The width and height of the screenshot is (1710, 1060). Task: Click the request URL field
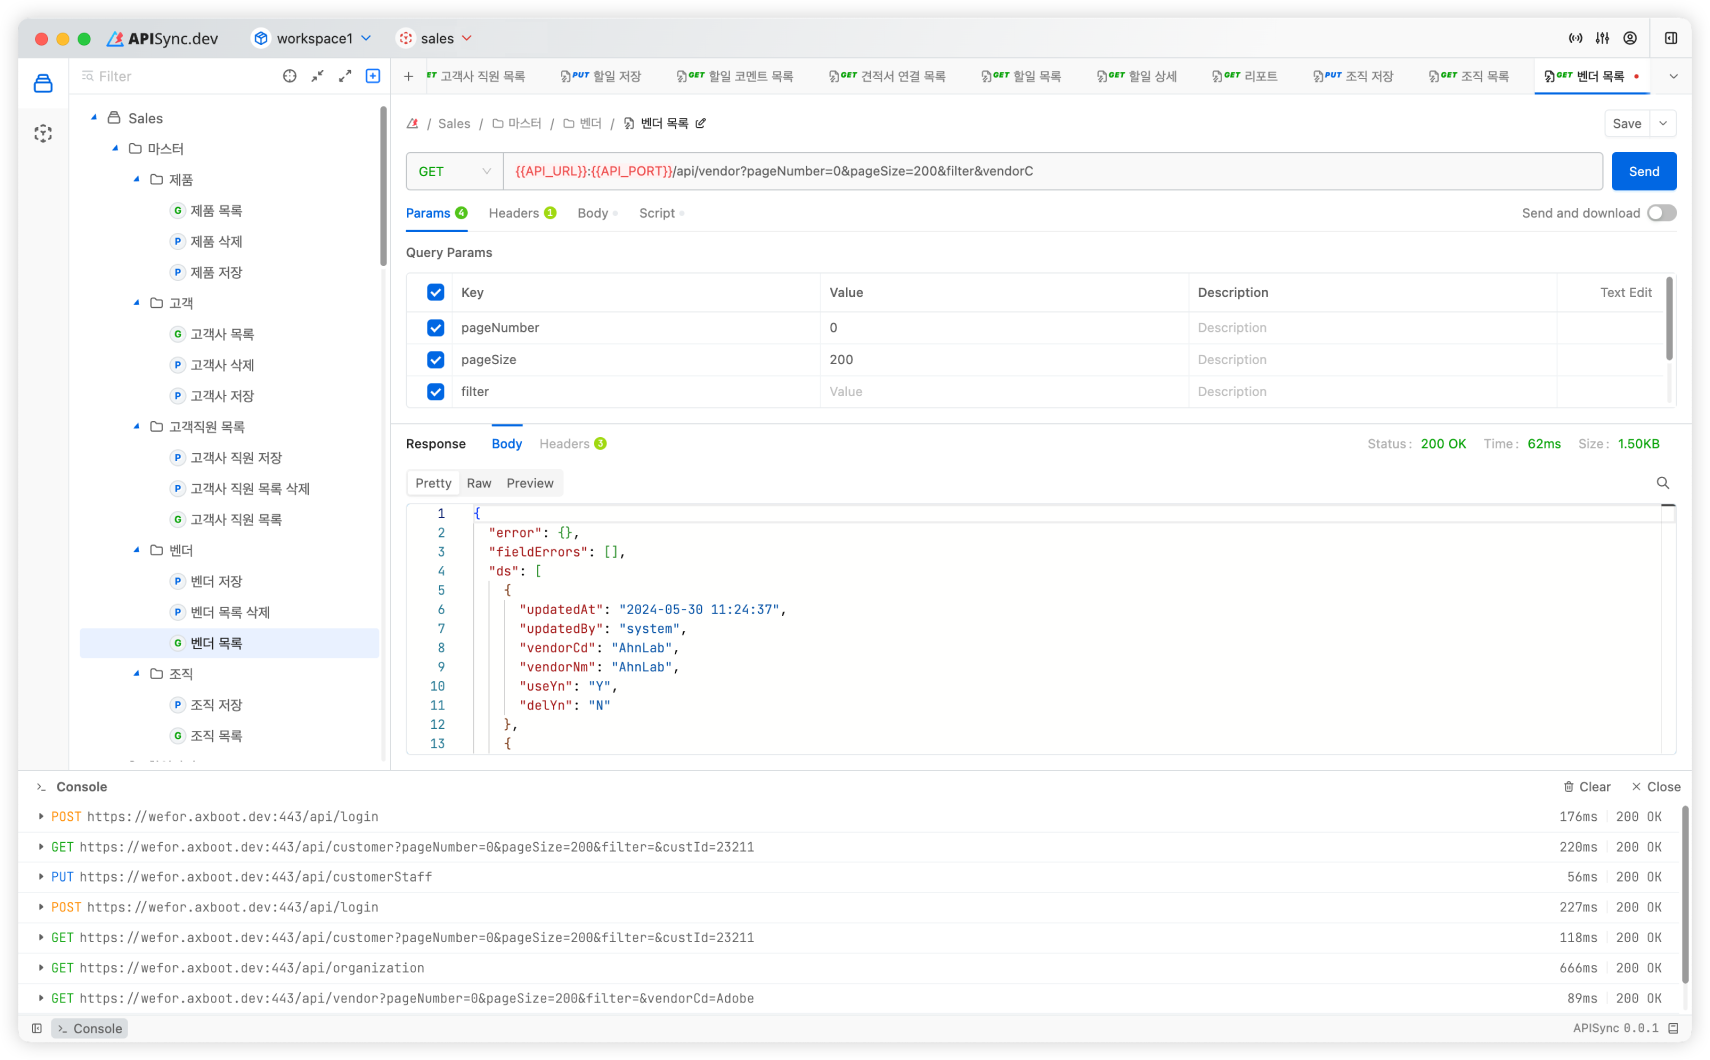tap(1053, 171)
